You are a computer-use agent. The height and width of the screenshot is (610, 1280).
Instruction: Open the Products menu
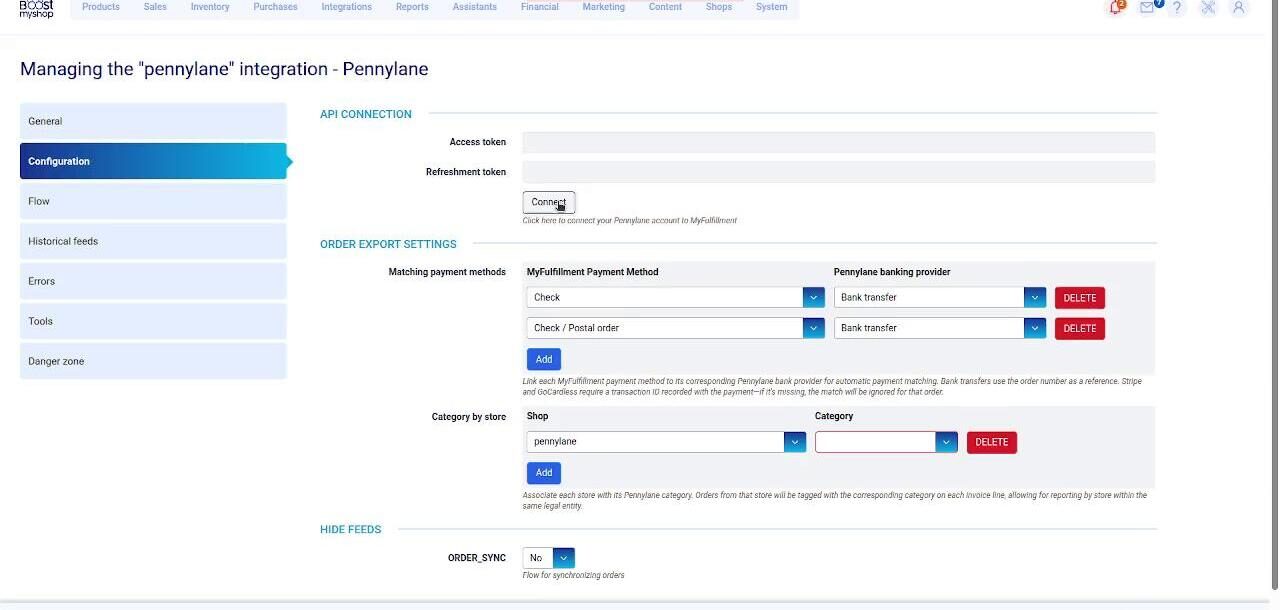pos(101,7)
